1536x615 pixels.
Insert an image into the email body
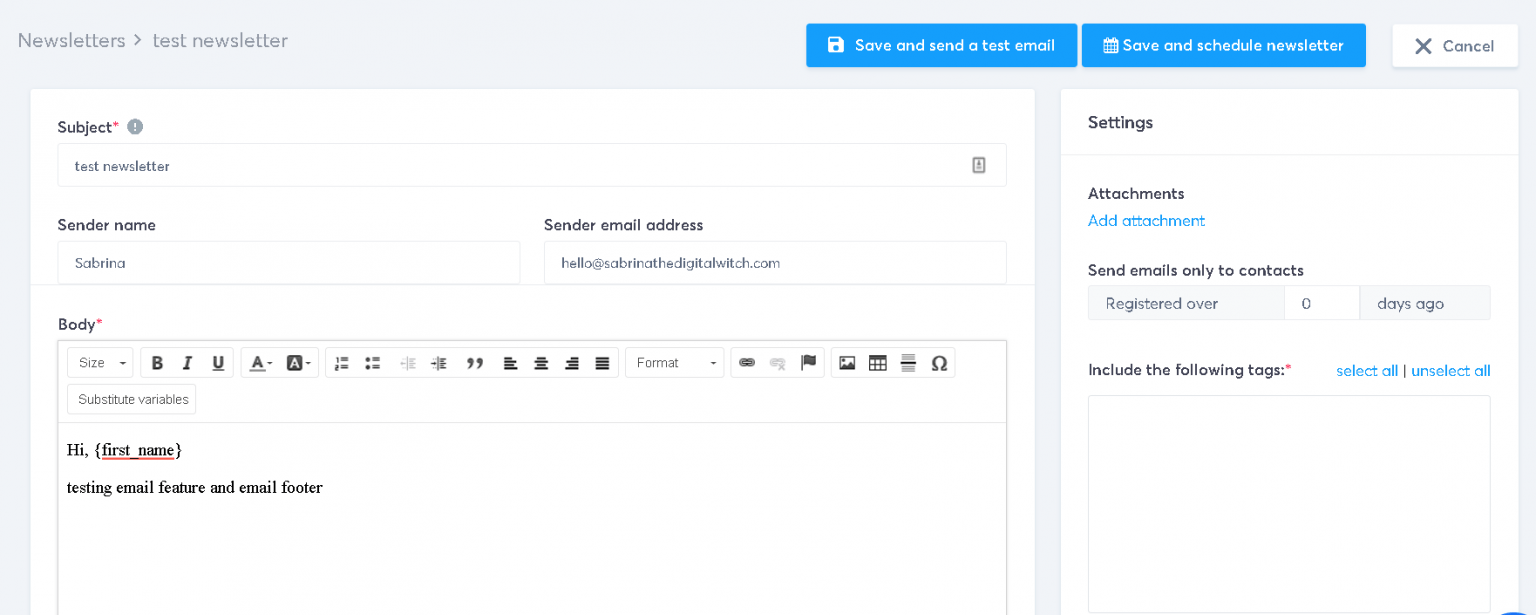click(x=846, y=362)
